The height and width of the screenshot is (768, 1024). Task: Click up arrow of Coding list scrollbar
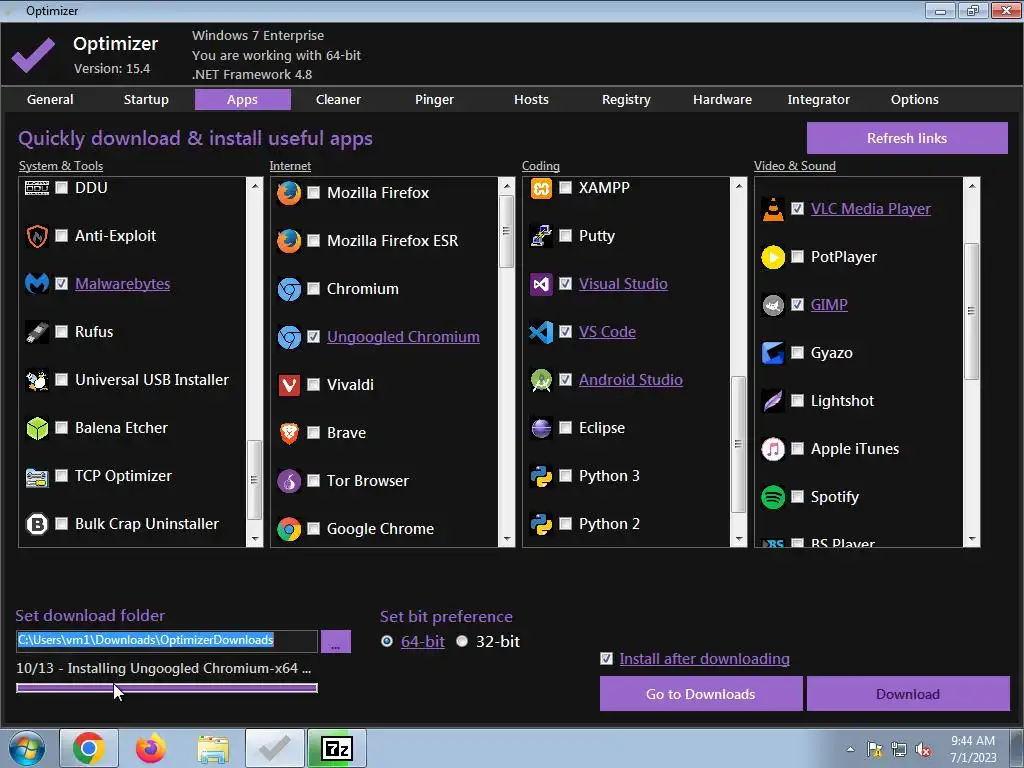(x=739, y=185)
